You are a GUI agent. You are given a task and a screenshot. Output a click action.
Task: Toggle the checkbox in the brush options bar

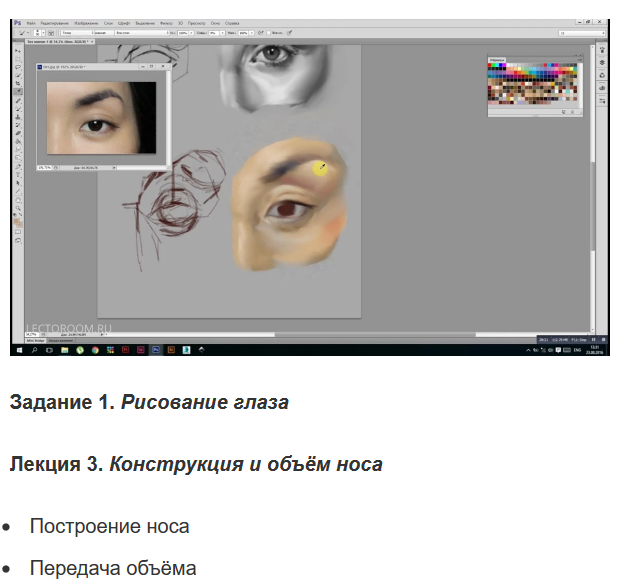[x=269, y=33]
